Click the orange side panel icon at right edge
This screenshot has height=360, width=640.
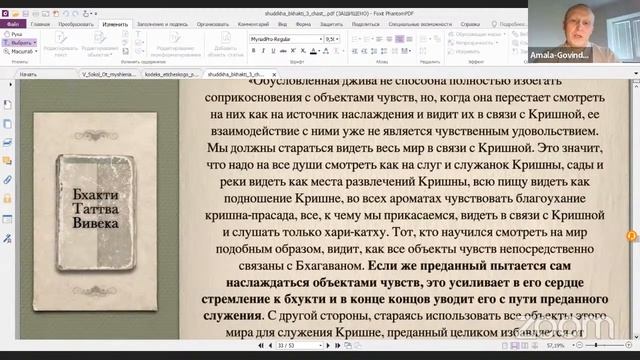click(632, 236)
